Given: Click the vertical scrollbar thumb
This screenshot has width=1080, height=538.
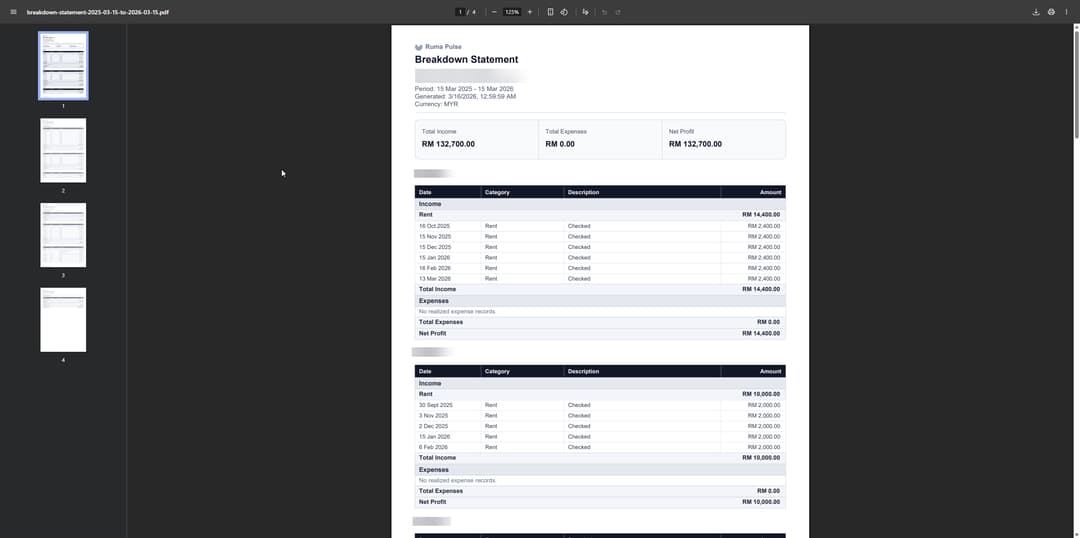Looking at the screenshot, I should pos(1077,83).
